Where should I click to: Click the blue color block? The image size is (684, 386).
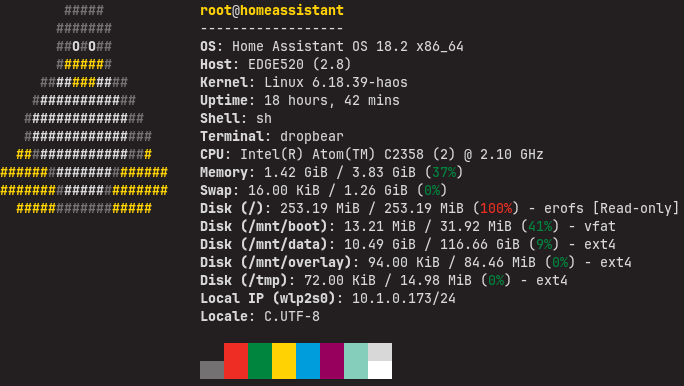pyautogui.click(x=308, y=361)
